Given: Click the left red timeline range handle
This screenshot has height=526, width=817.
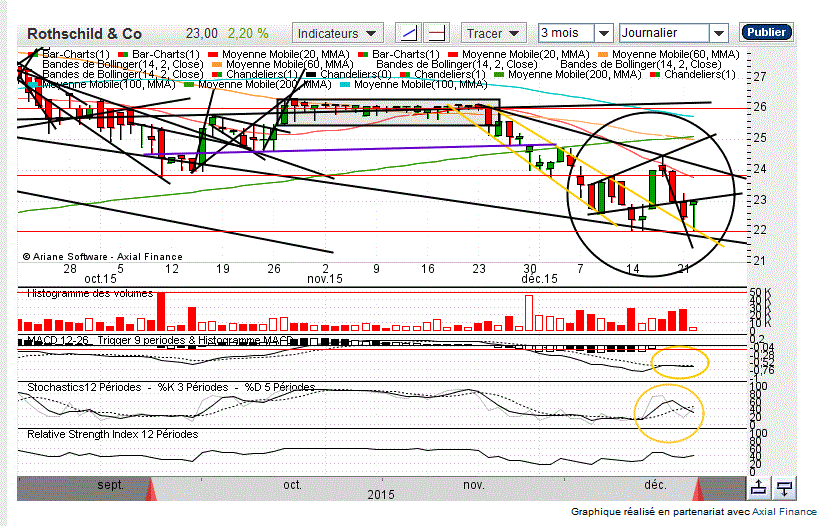Looking at the screenshot, I should tap(152, 489).
